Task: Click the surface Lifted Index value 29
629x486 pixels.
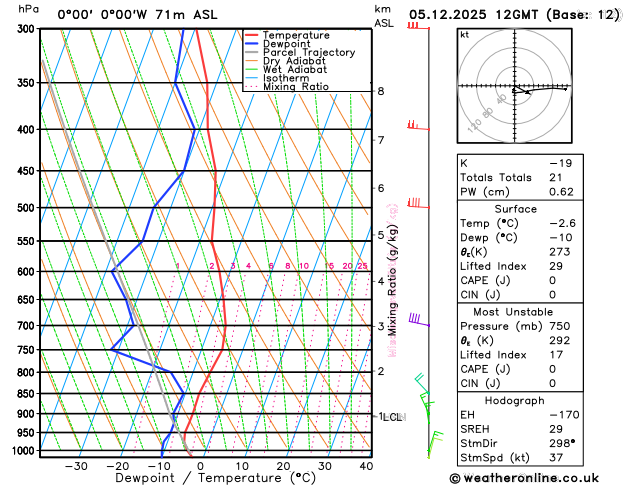Action: [x=556, y=266]
